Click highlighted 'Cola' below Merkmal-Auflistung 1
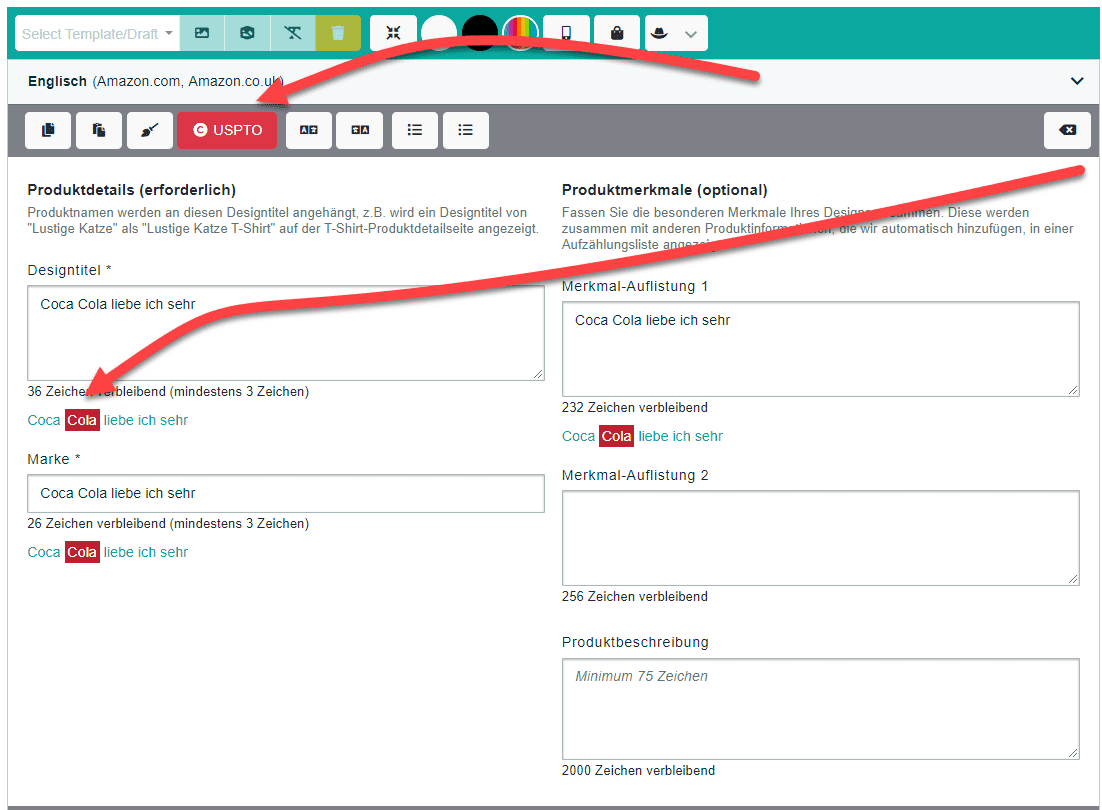Viewport: 1102px width, 810px height. (616, 436)
